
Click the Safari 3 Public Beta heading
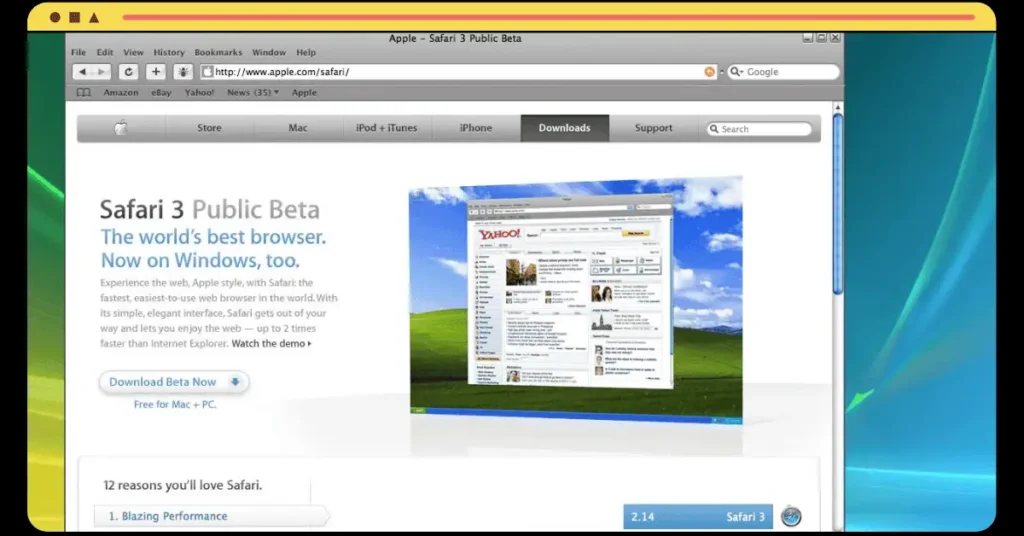pyautogui.click(x=210, y=210)
